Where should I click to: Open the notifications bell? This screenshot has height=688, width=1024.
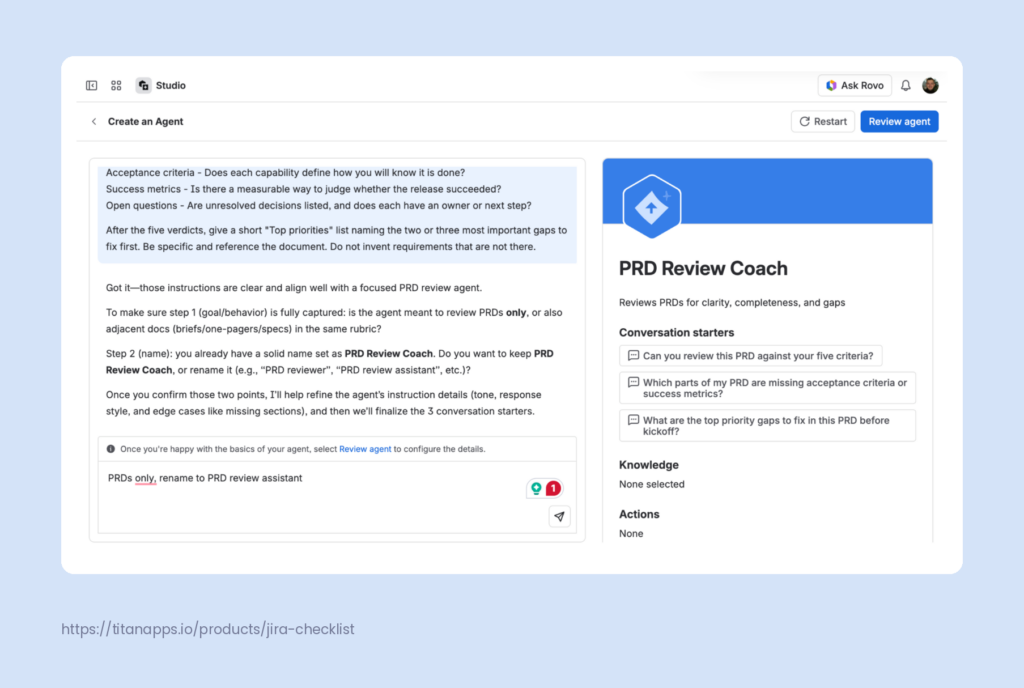906,86
